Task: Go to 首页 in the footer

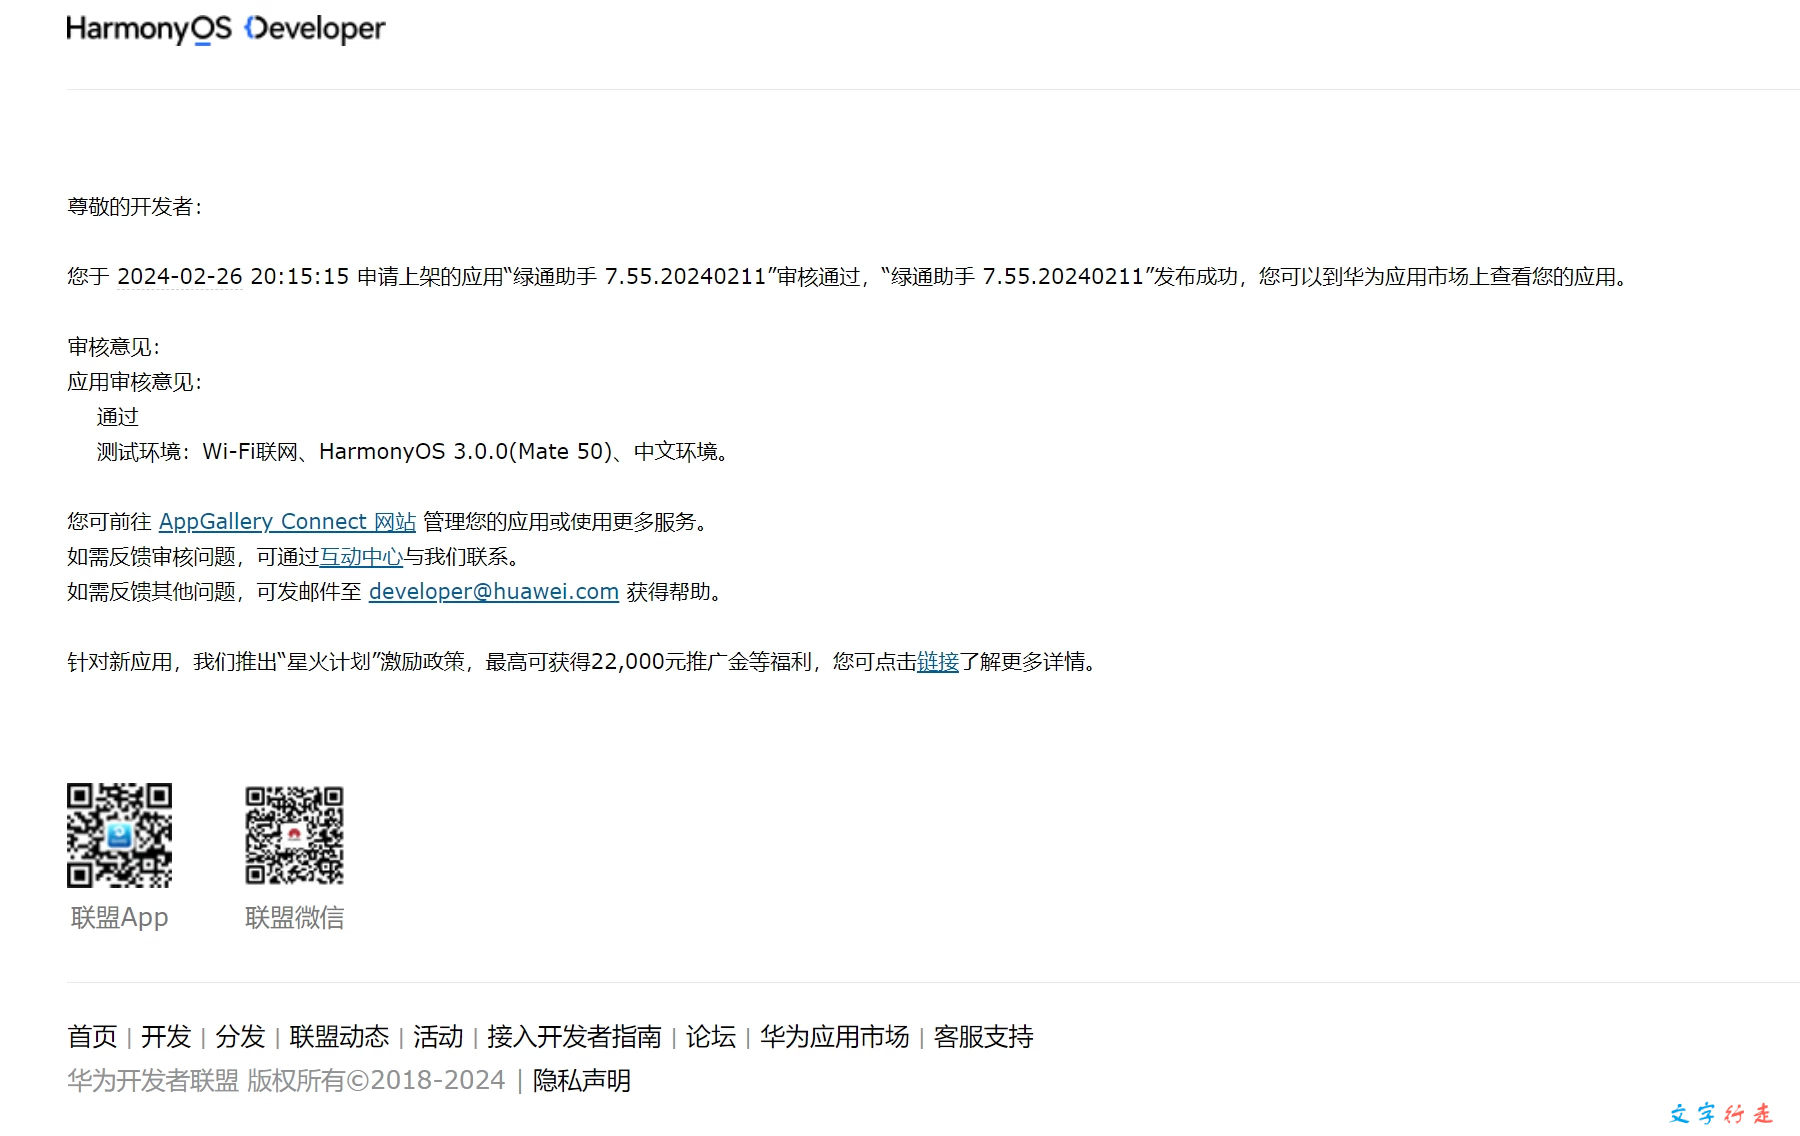Action: [x=92, y=1036]
